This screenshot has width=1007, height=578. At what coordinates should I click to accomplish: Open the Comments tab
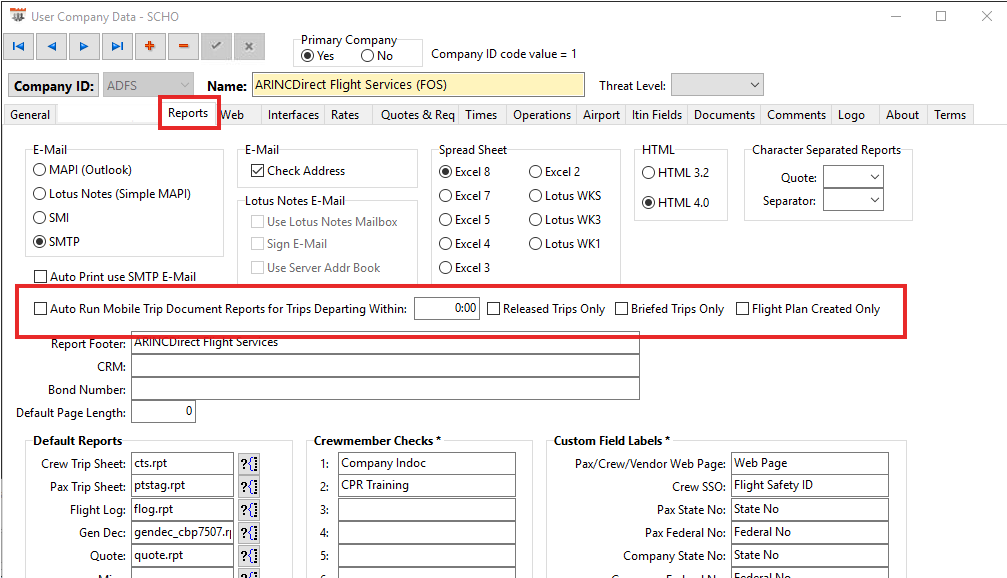[x=796, y=115]
